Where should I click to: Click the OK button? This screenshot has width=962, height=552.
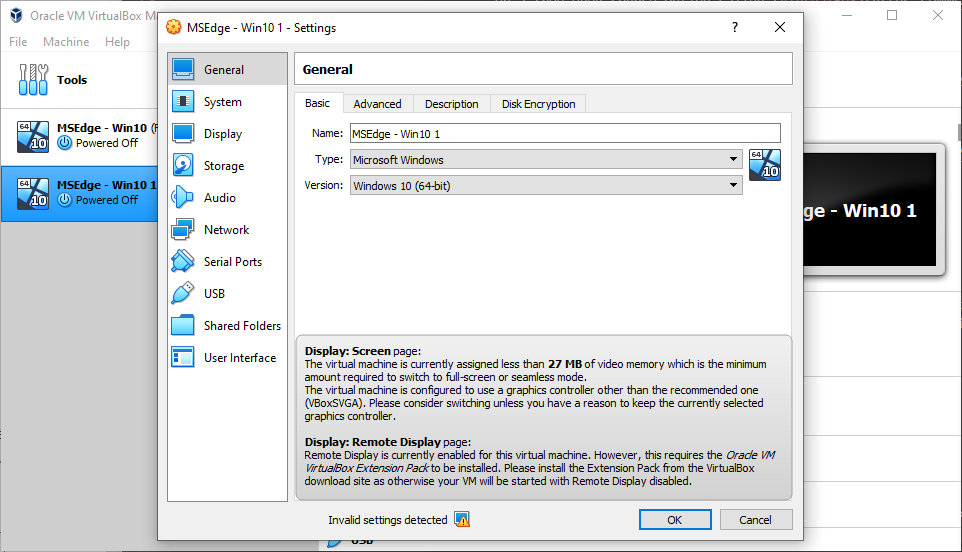pos(675,519)
